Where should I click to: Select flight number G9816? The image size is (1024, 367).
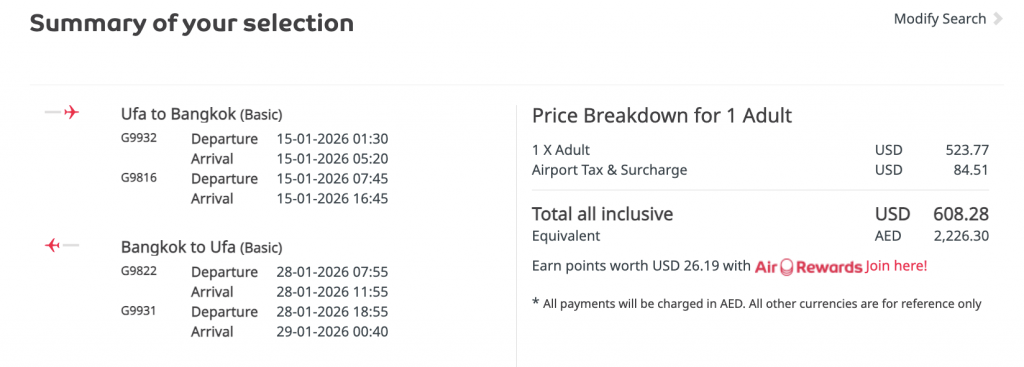pyautogui.click(x=138, y=176)
